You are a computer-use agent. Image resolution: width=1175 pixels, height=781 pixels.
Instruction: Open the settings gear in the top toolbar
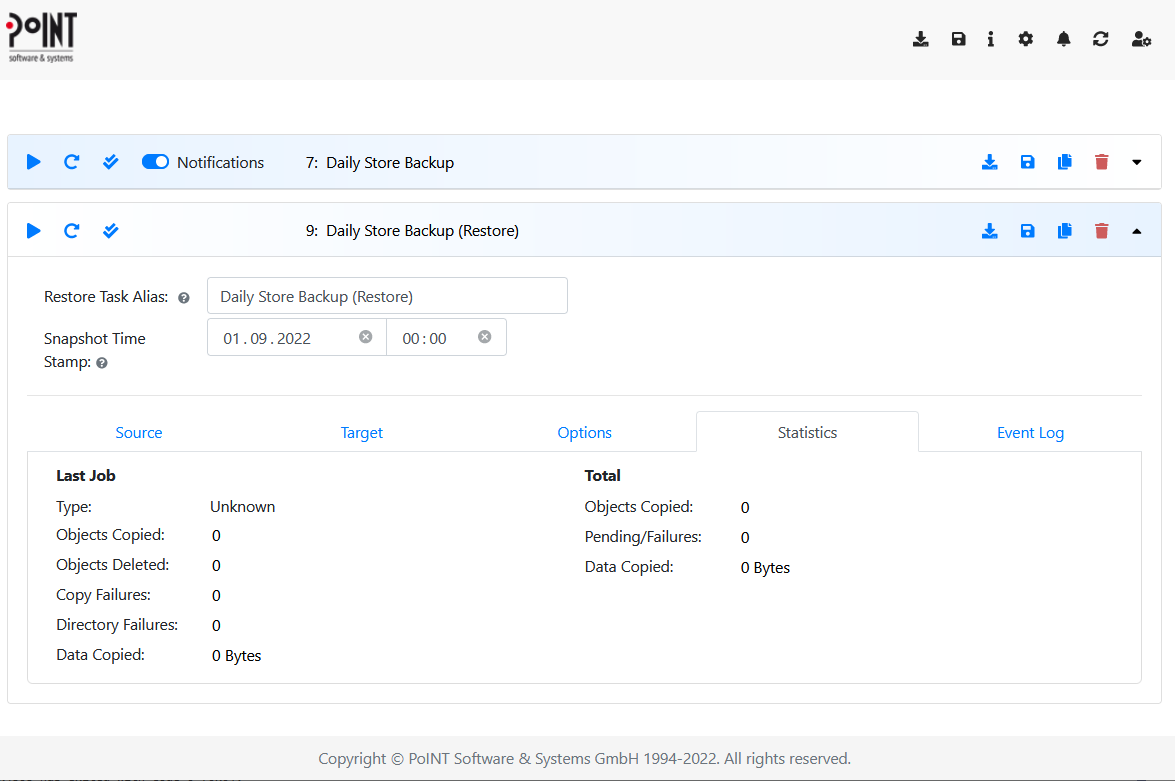1025,38
